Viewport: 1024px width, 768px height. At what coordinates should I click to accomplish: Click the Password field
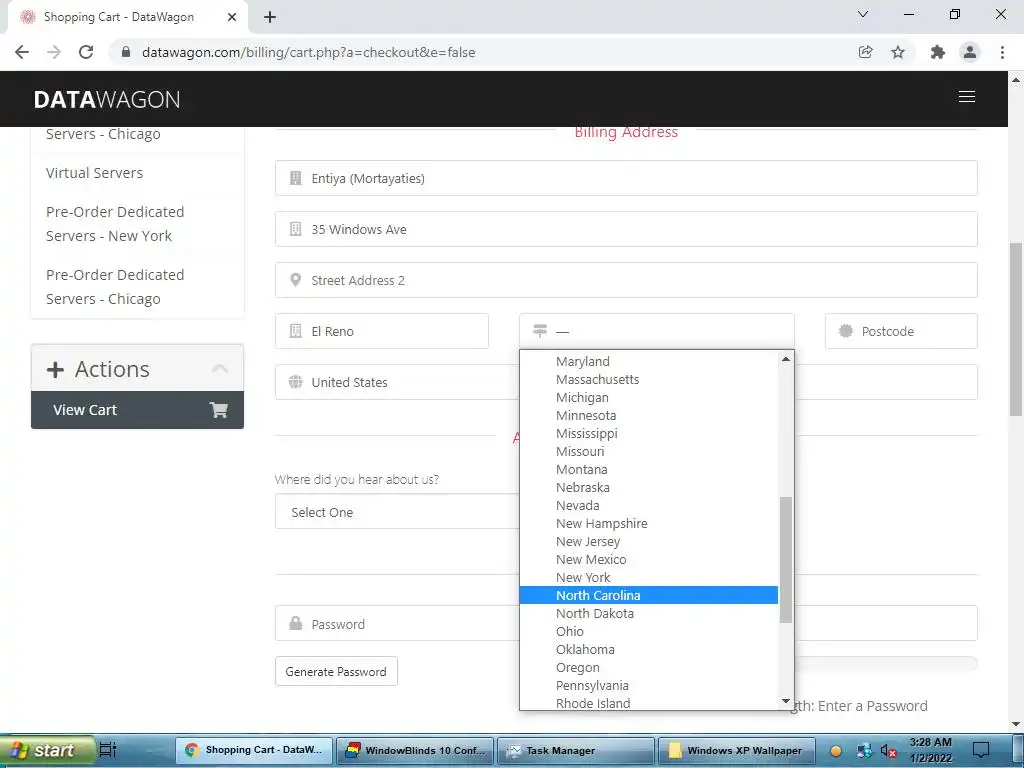(x=397, y=624)
